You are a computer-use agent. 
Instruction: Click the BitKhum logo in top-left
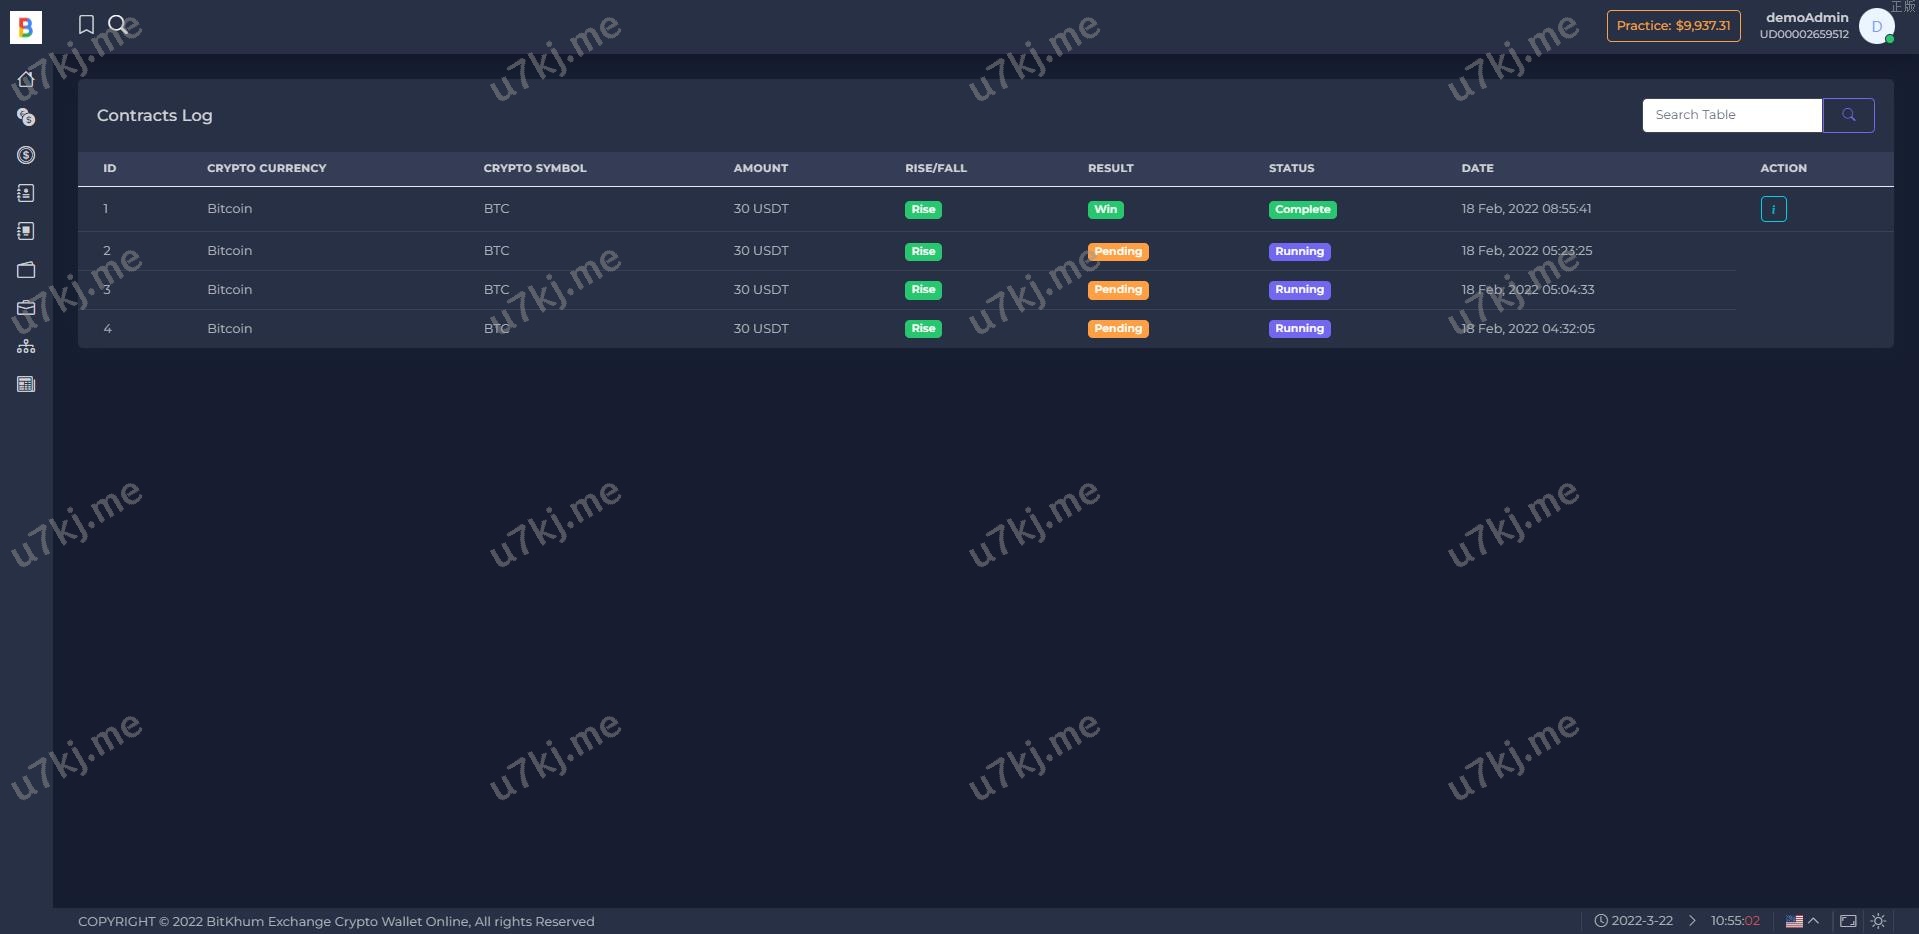tap(26, 27)
